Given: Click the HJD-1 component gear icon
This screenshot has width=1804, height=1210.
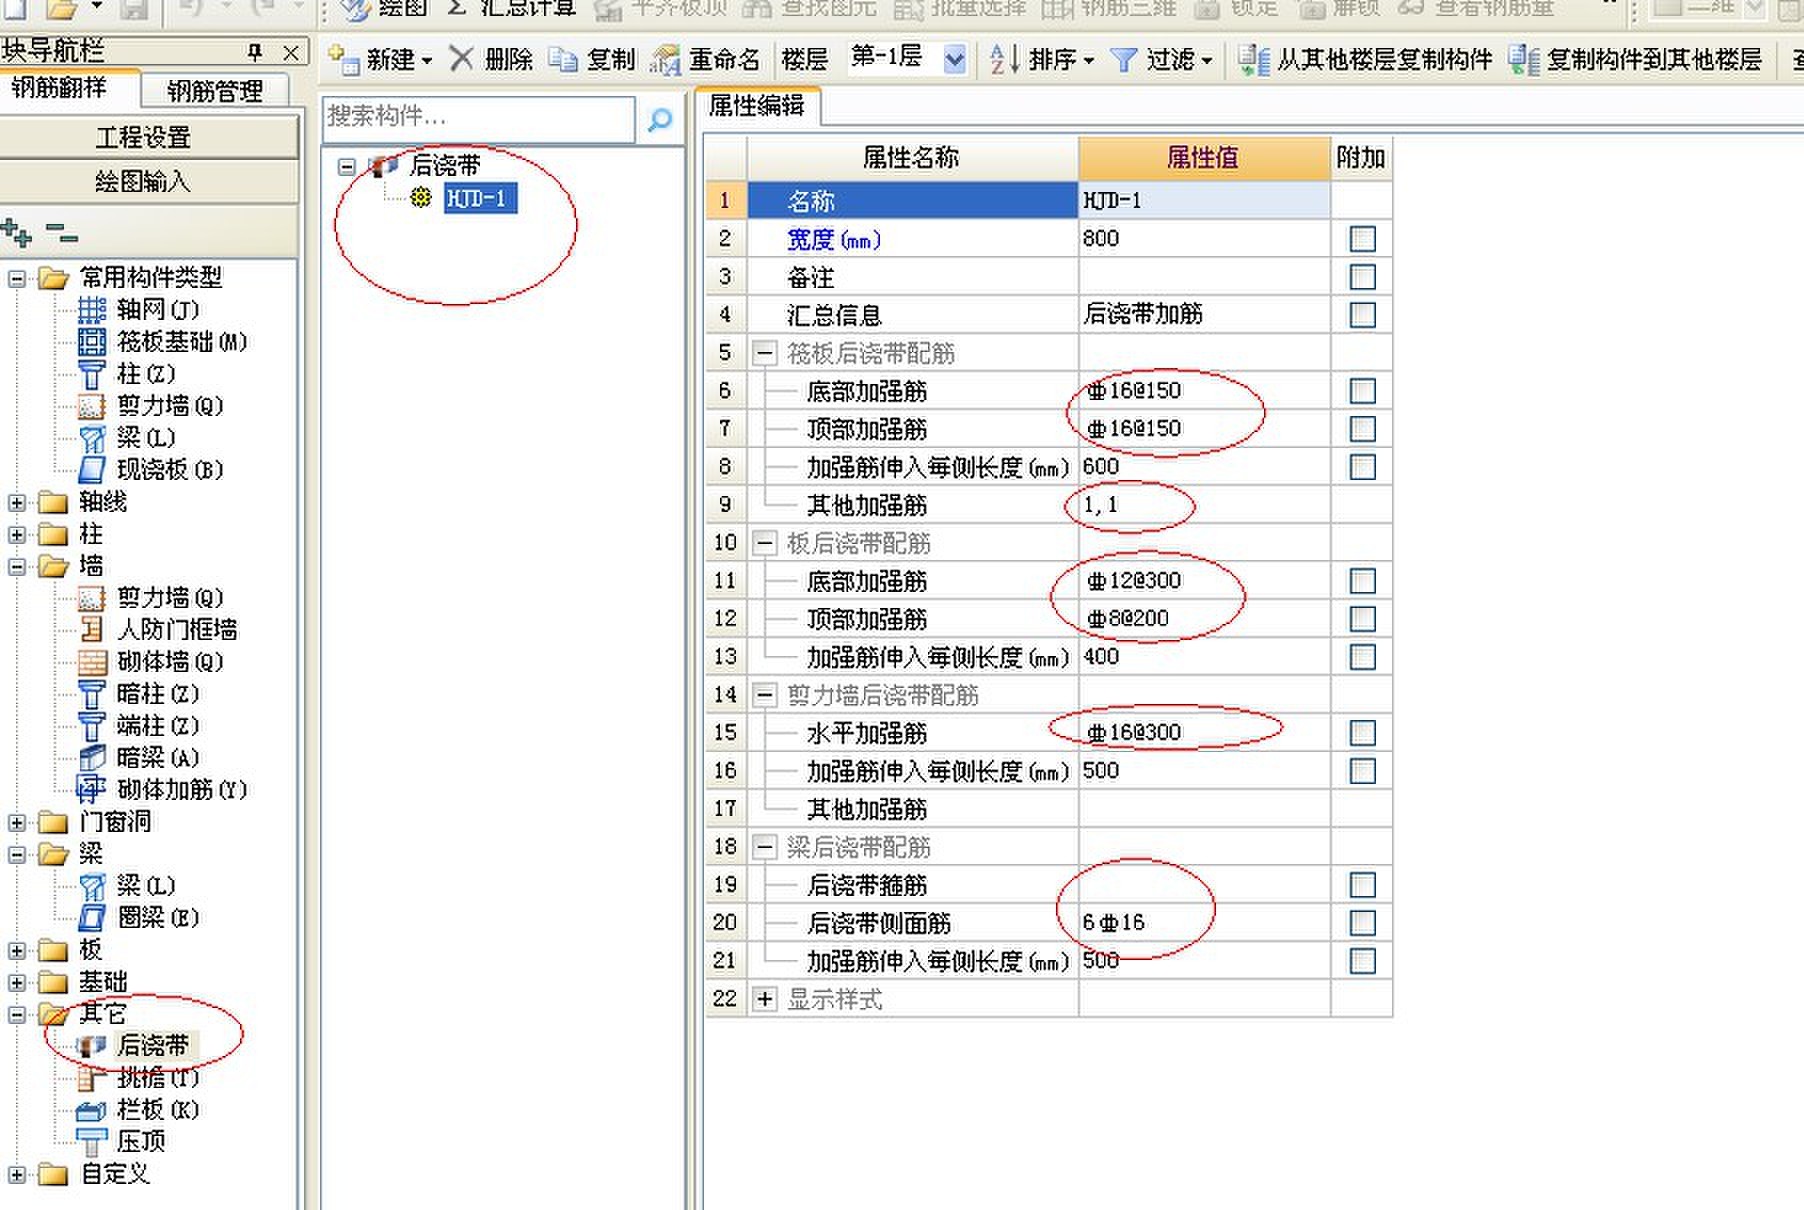Looking at the screenshot, I should 421,198.
